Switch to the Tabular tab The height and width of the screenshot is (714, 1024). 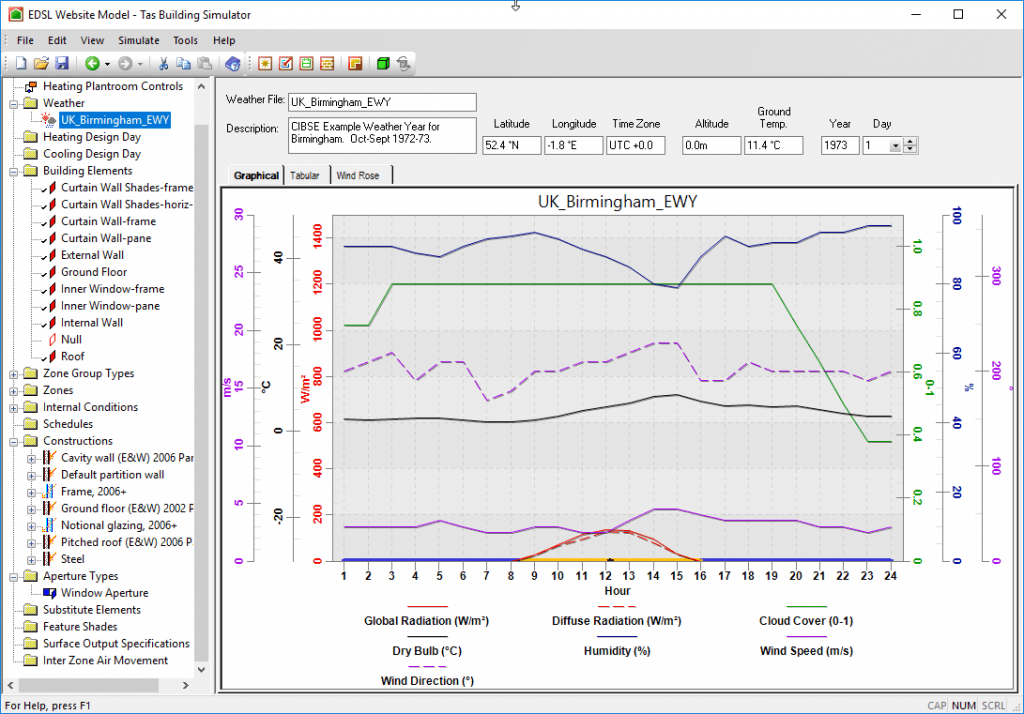point(305,175)
